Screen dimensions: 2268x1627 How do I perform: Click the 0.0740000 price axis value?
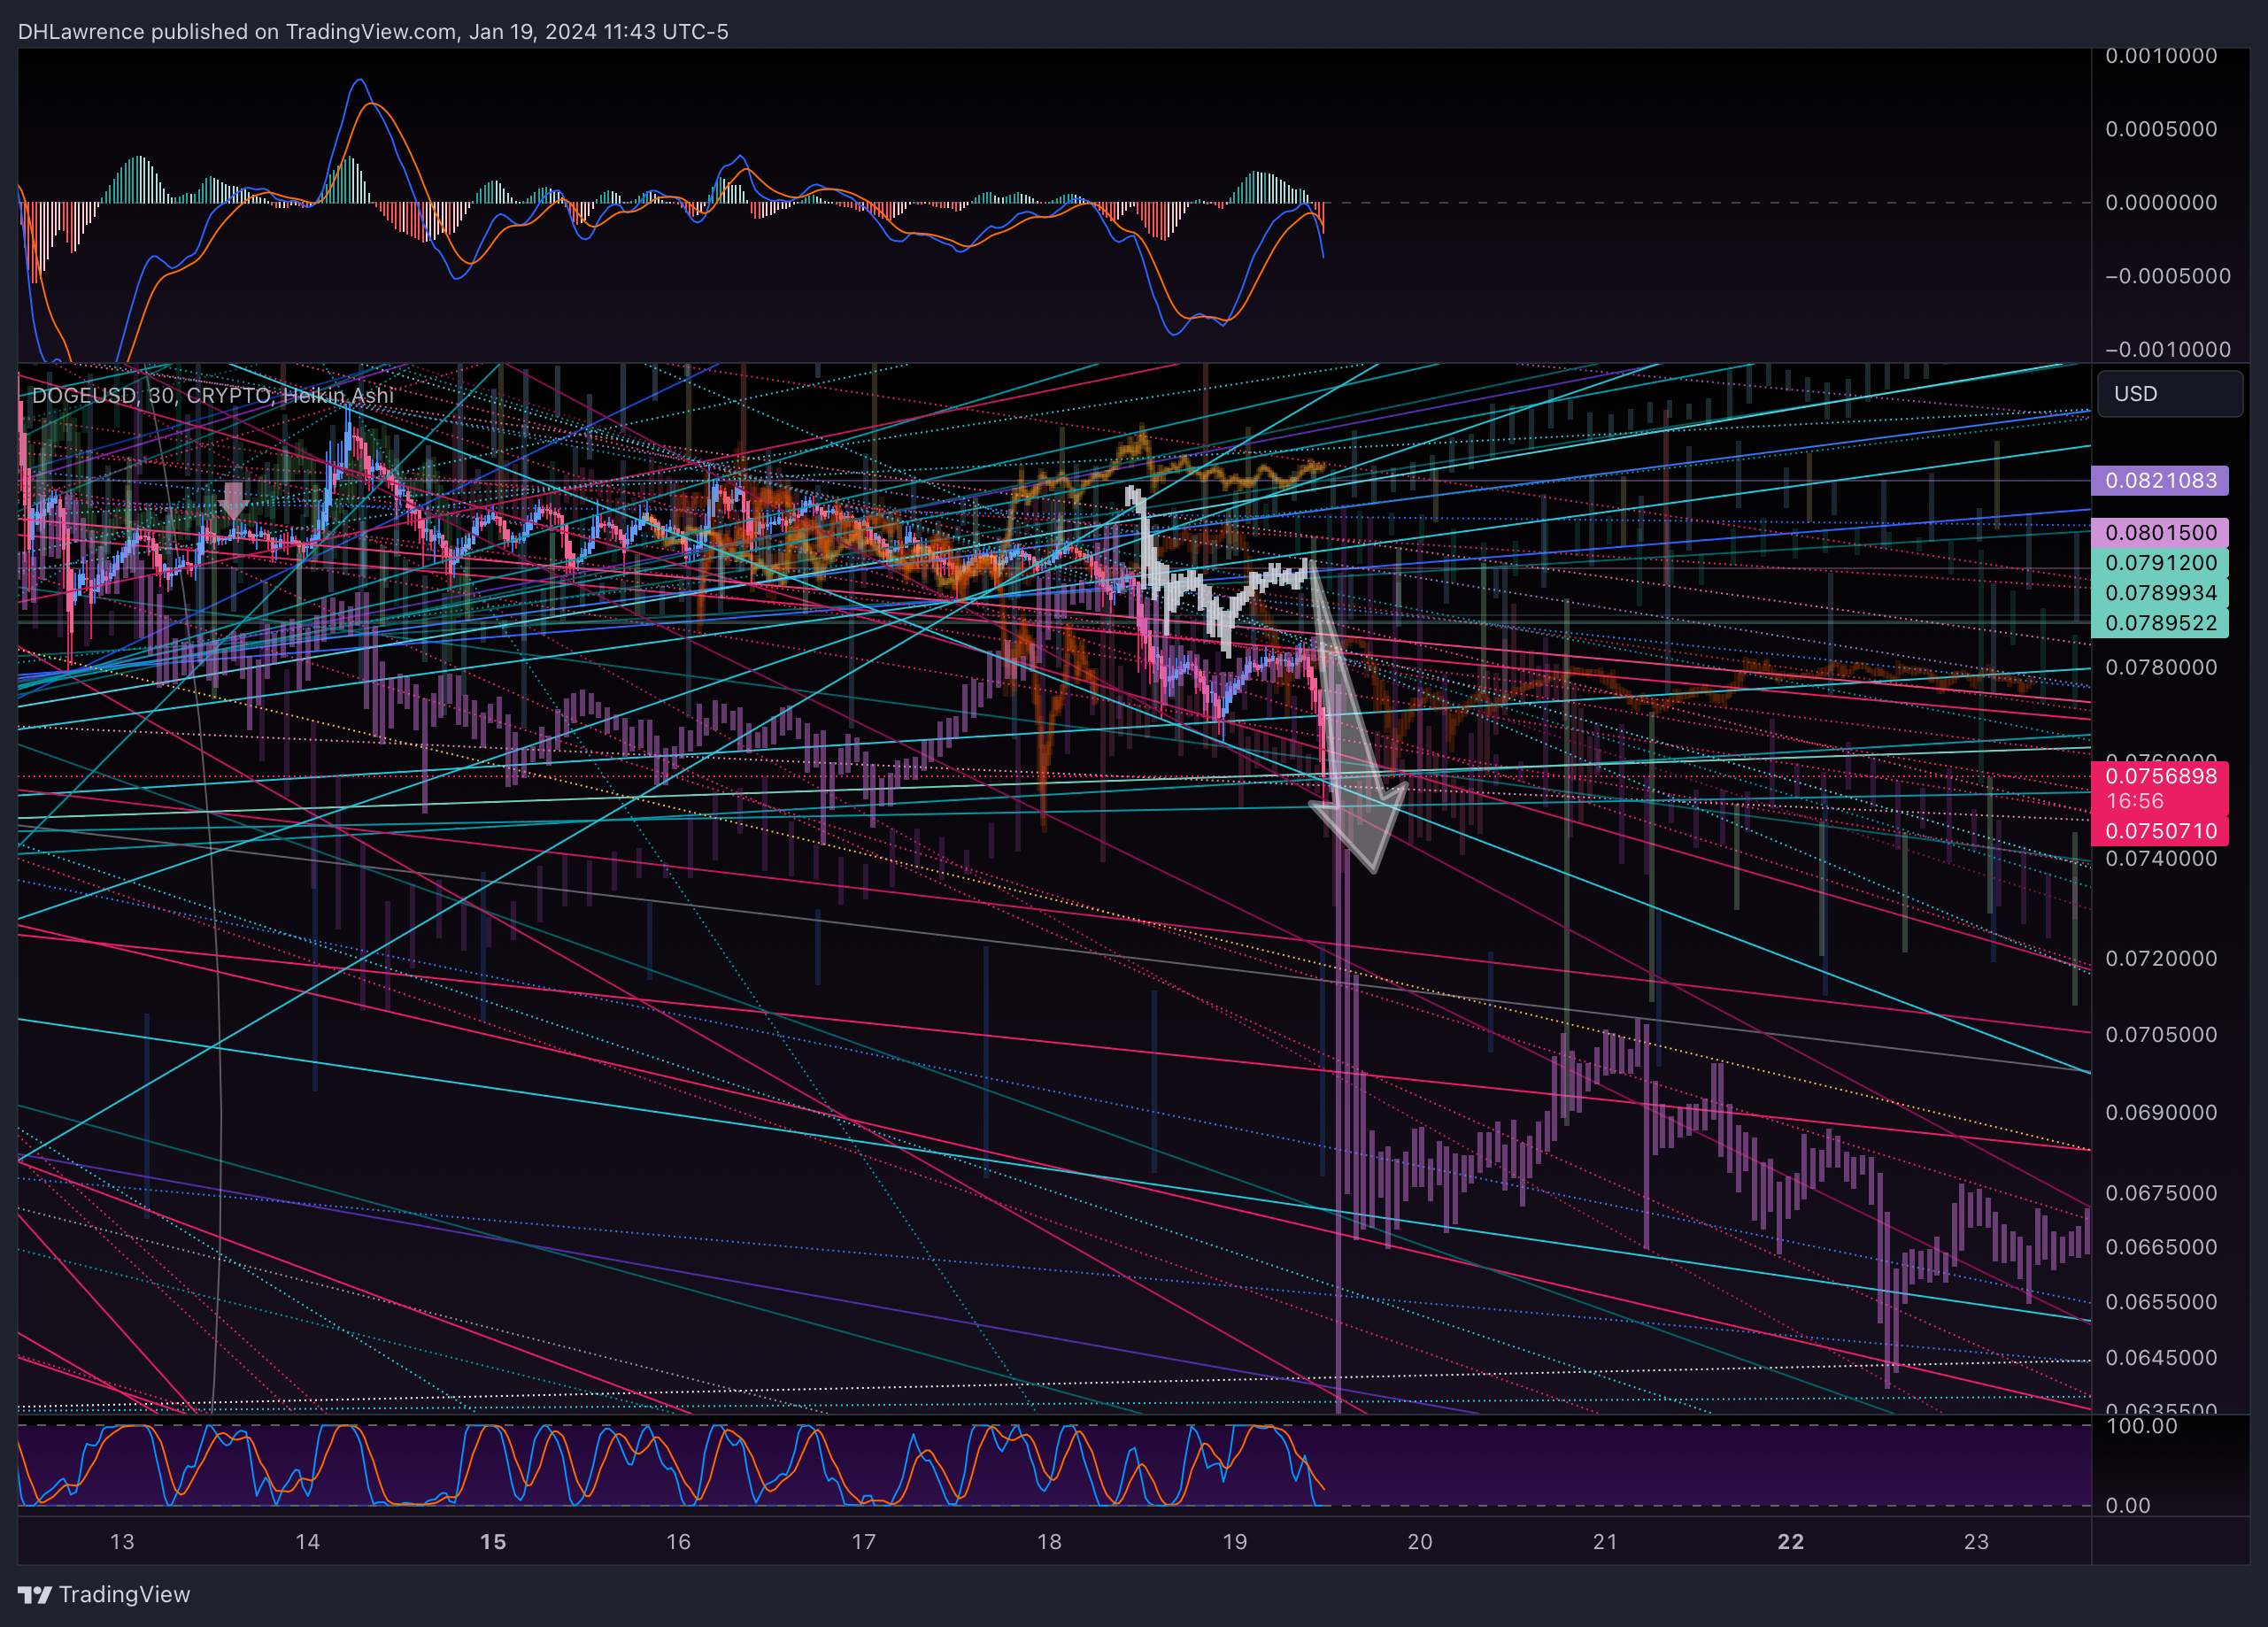(x=2161, y=858)
